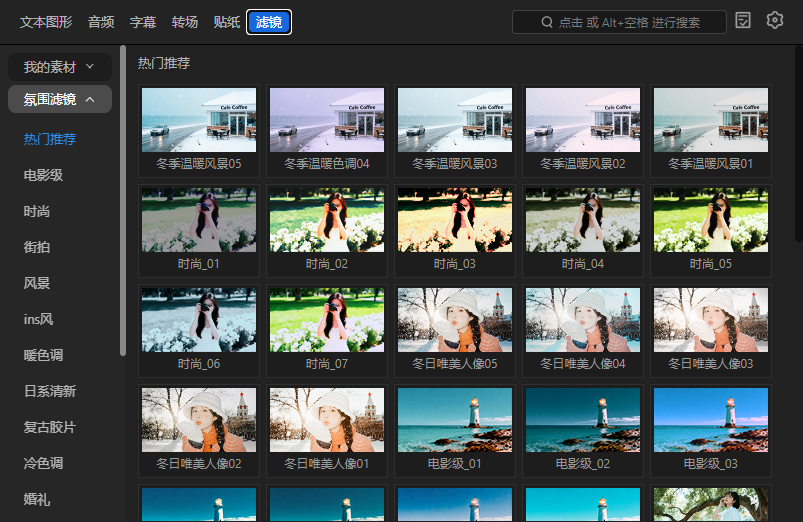Open the 字幕 tab
This screenshot has height=522, width=803.
coord(143,22)
